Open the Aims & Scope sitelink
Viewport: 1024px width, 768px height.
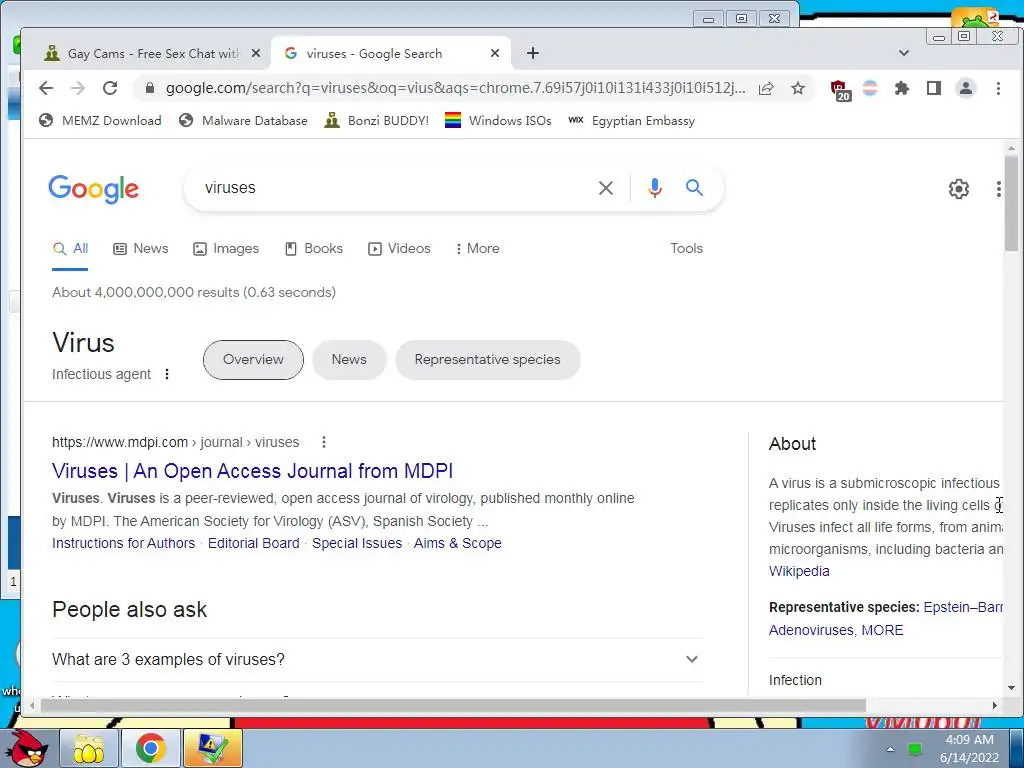click(x=457, y=543)
